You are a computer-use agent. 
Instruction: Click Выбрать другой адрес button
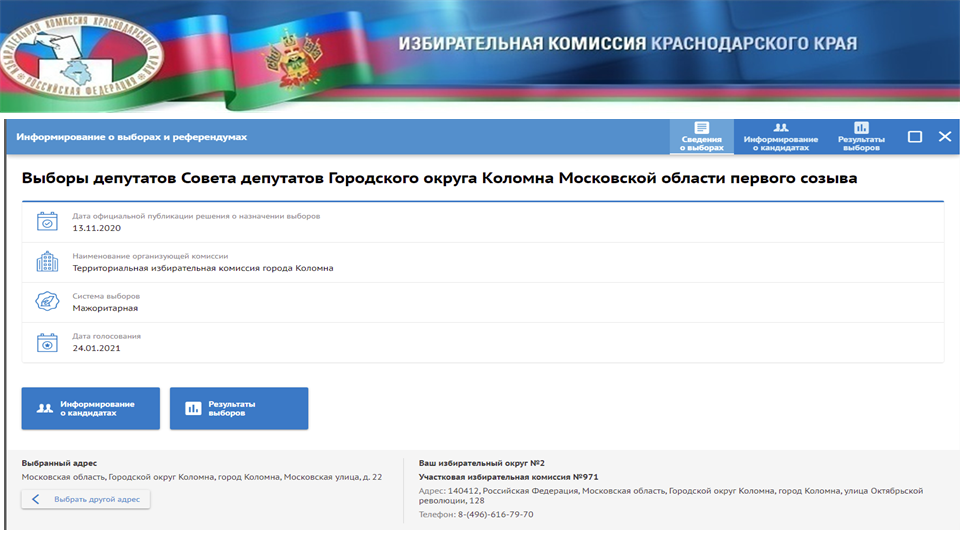[86, 499]
